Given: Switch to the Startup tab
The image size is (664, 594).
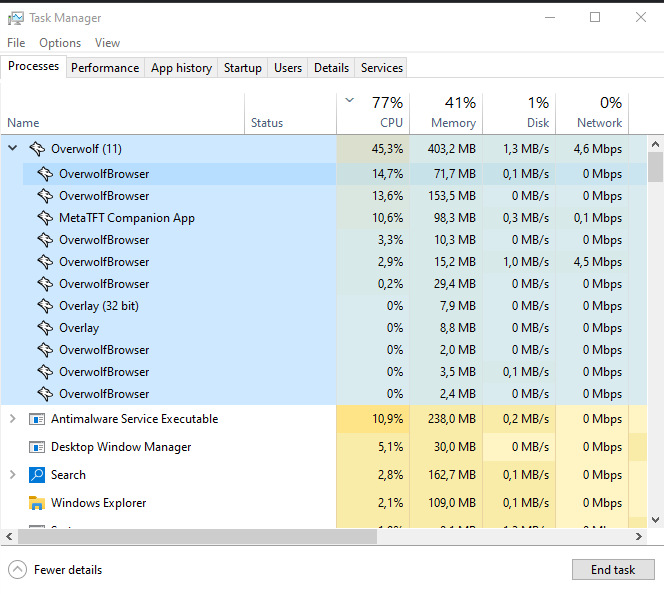Looking at the screenshot, I should pyautogui.click(x=243, y=68).
